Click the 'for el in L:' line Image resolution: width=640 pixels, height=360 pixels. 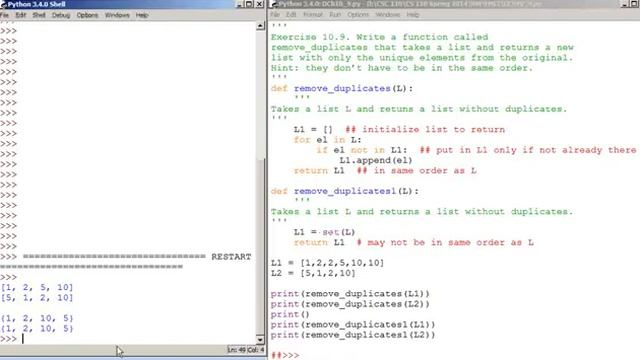click(x=327, y=140)
